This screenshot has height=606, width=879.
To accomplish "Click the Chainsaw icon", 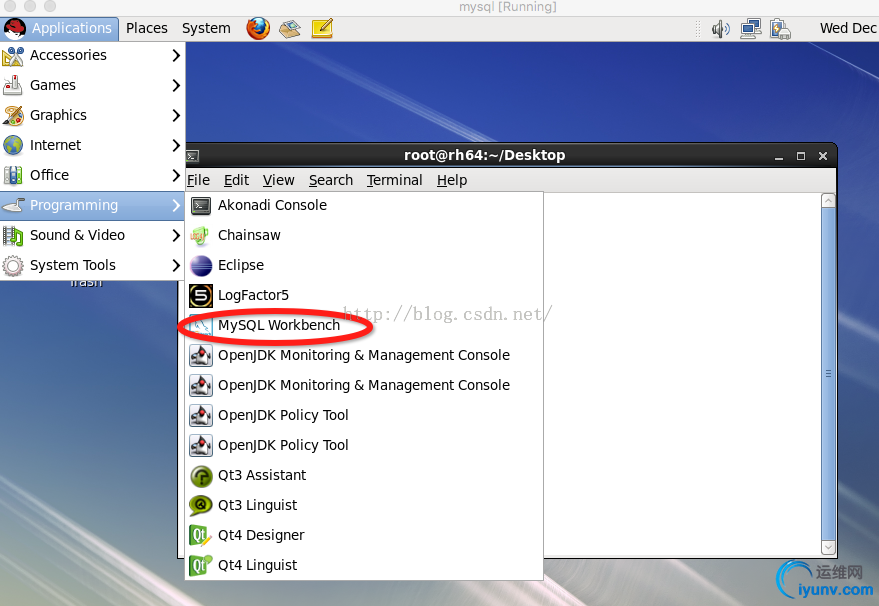I will pos(201,236).
